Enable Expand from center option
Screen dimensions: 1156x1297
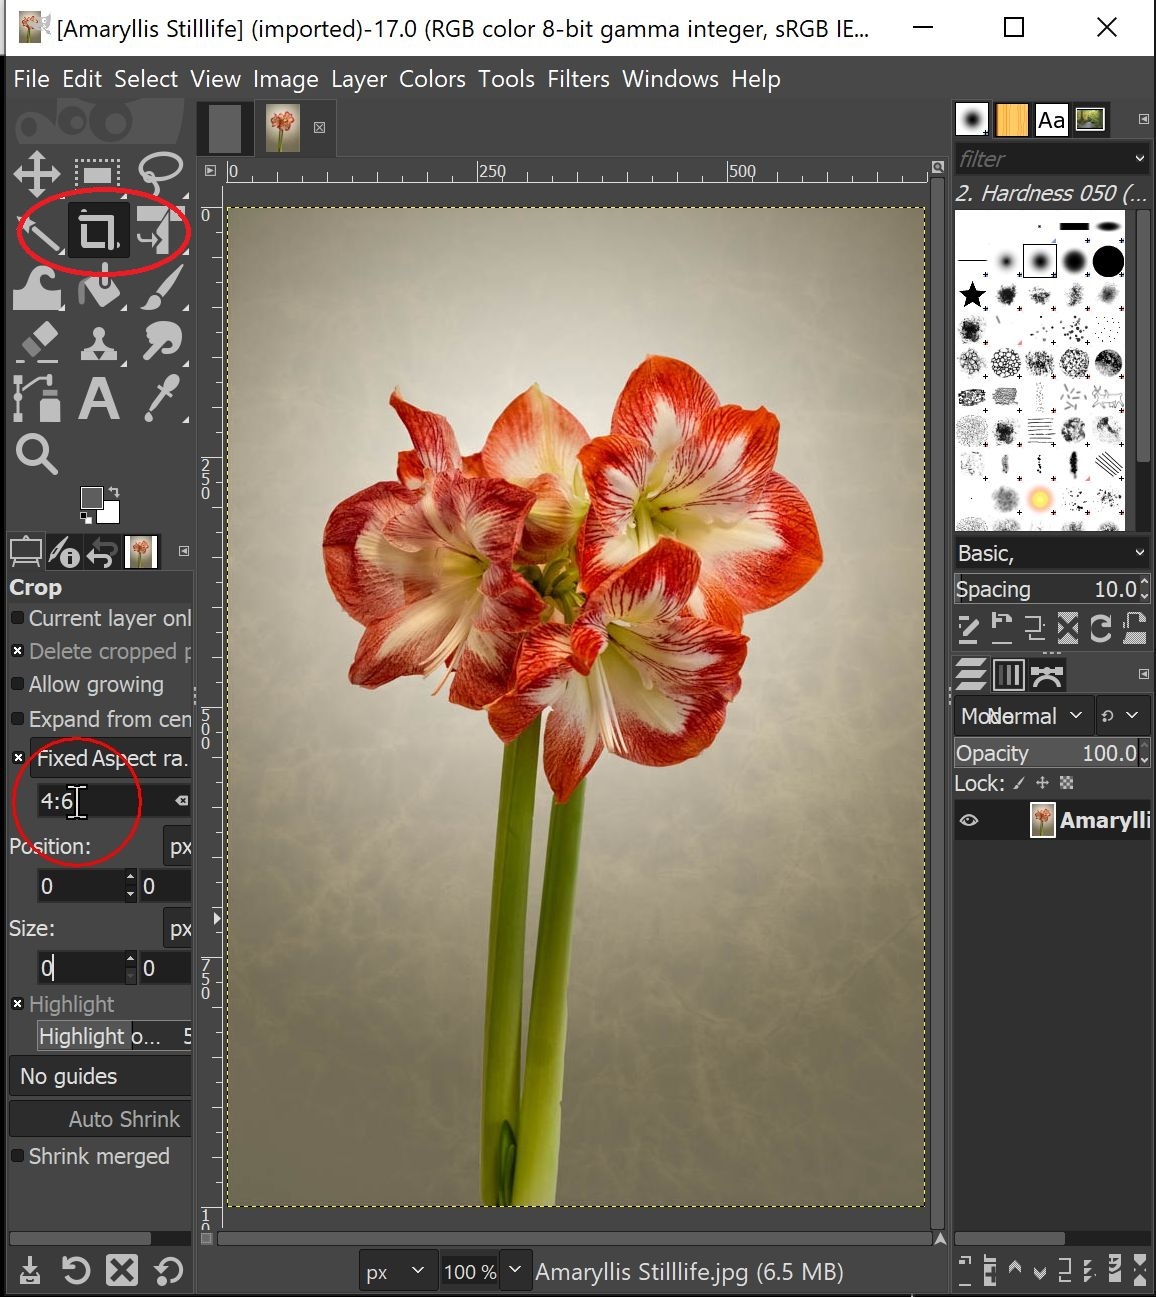[17, 719]
